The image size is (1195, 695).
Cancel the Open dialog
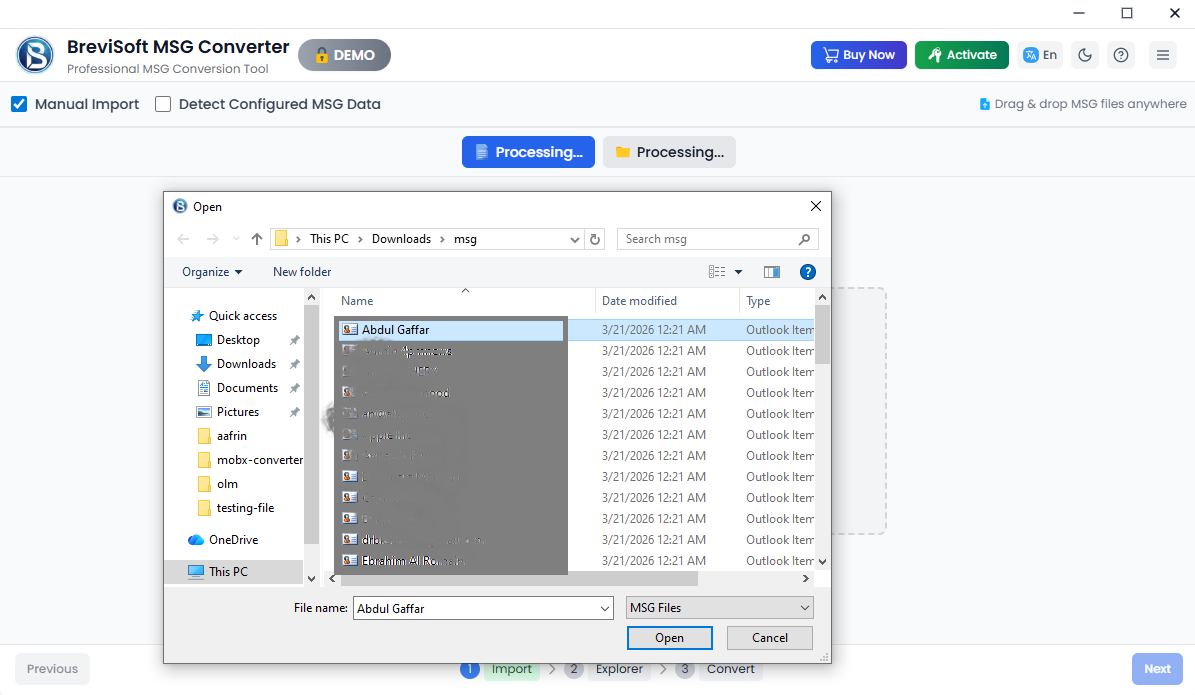770,638
